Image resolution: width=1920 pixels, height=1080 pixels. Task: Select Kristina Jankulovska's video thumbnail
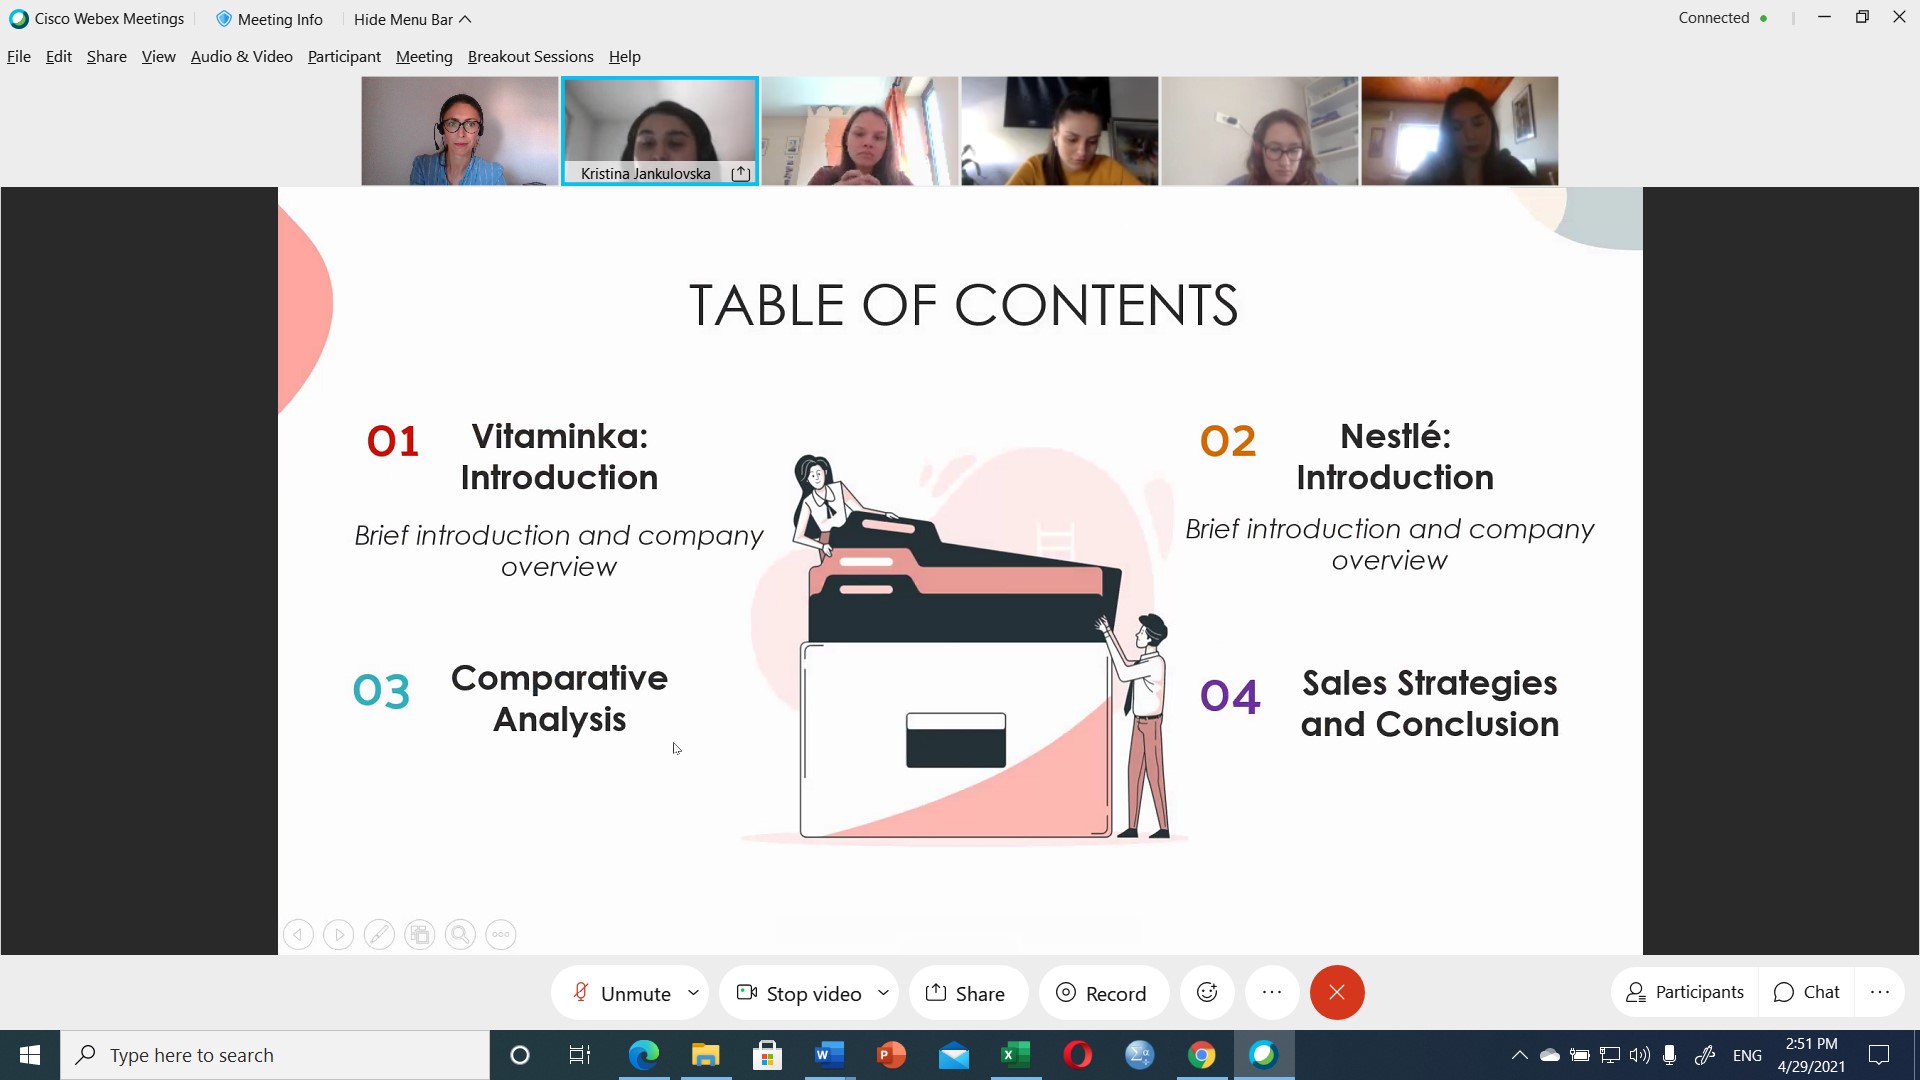tap(659, 130)
